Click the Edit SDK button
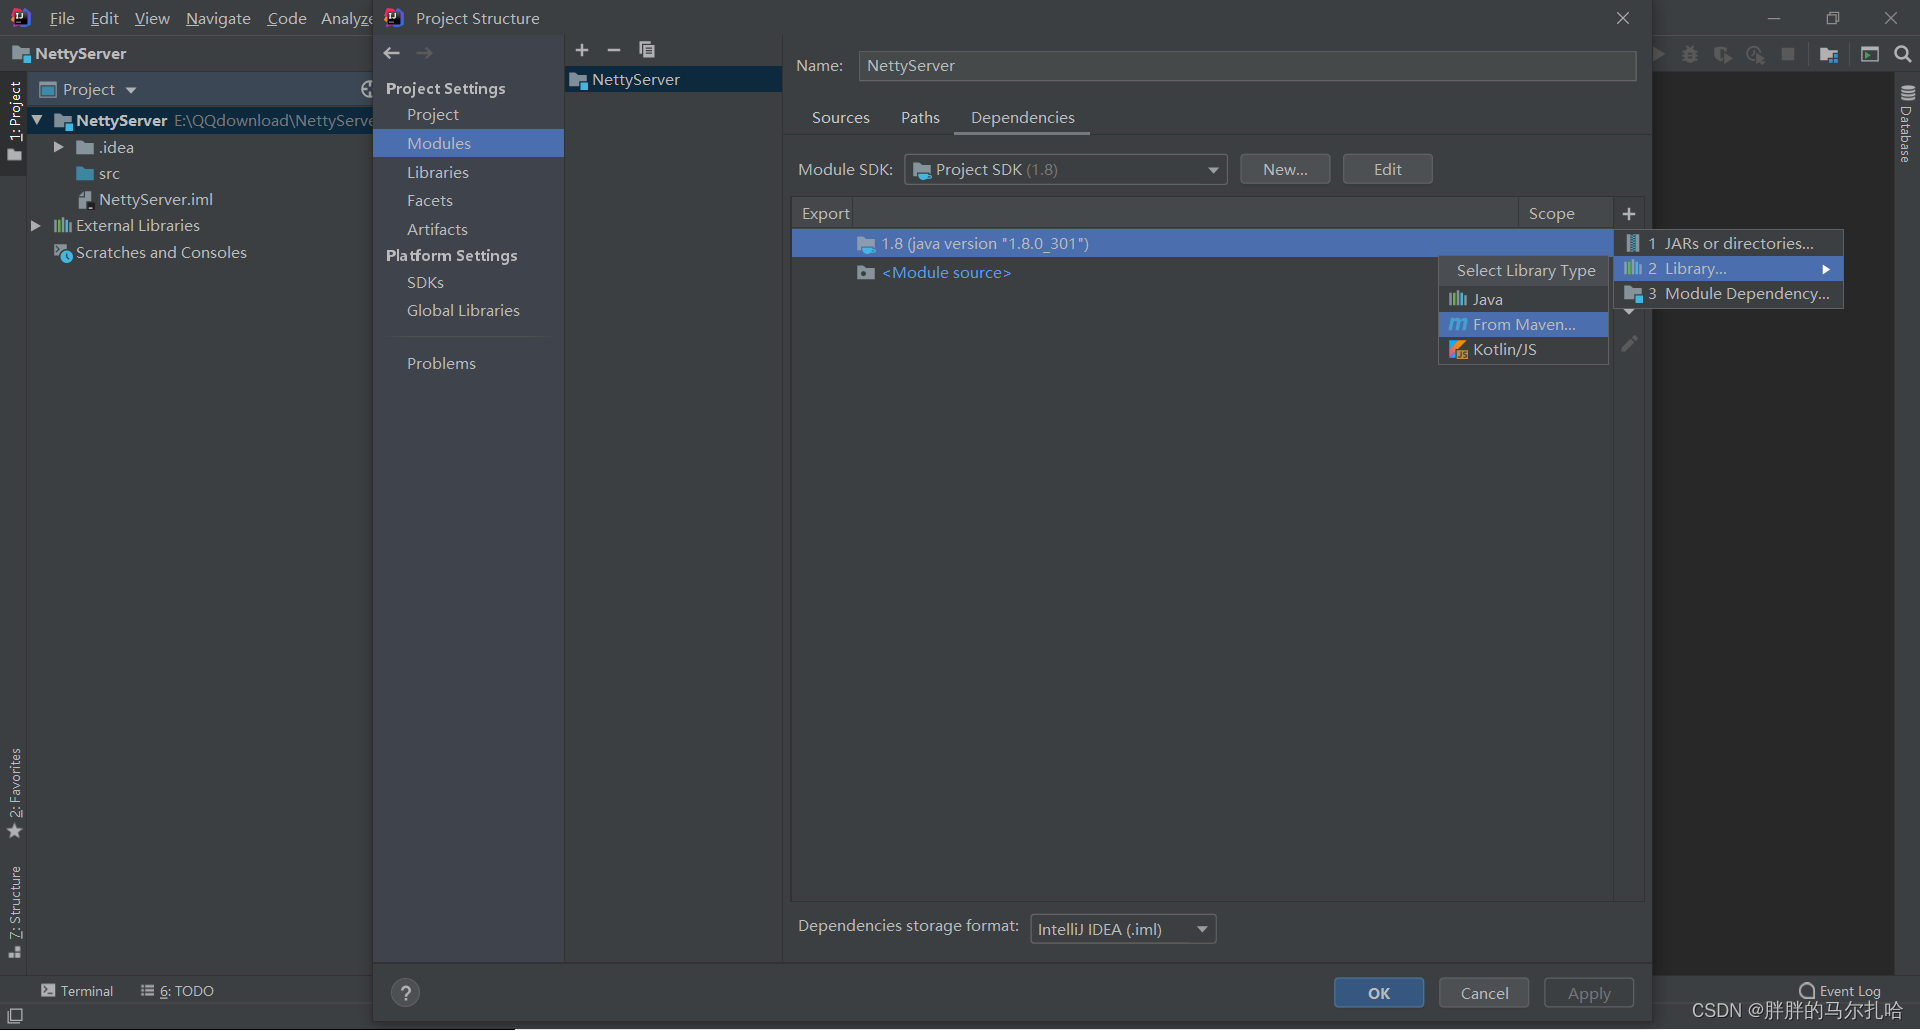 [1388, 170]
